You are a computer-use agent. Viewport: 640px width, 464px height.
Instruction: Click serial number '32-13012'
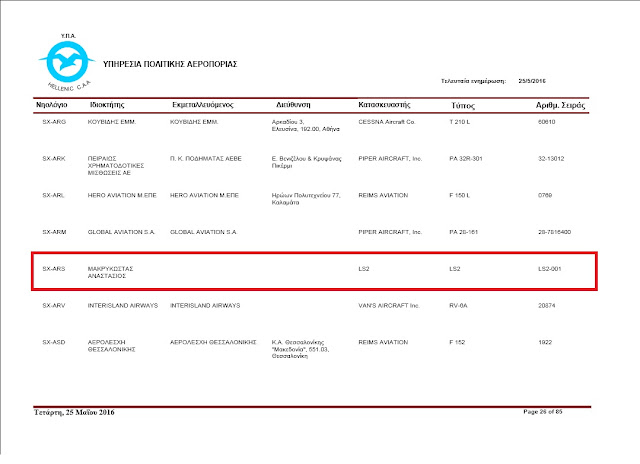tap(551, 158)
